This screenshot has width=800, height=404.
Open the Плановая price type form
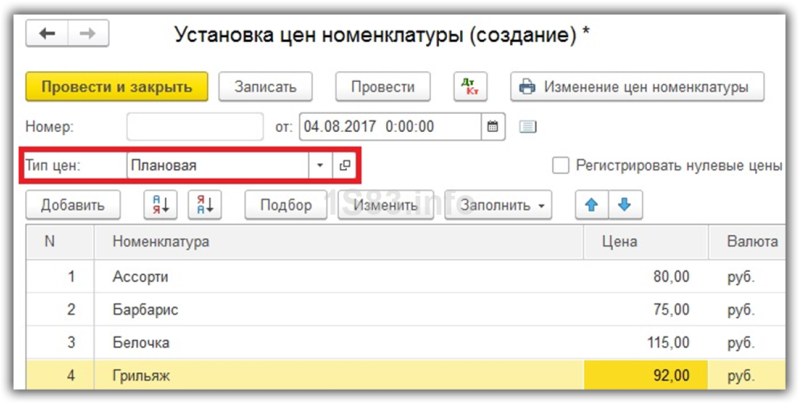(x=345, y=165)
